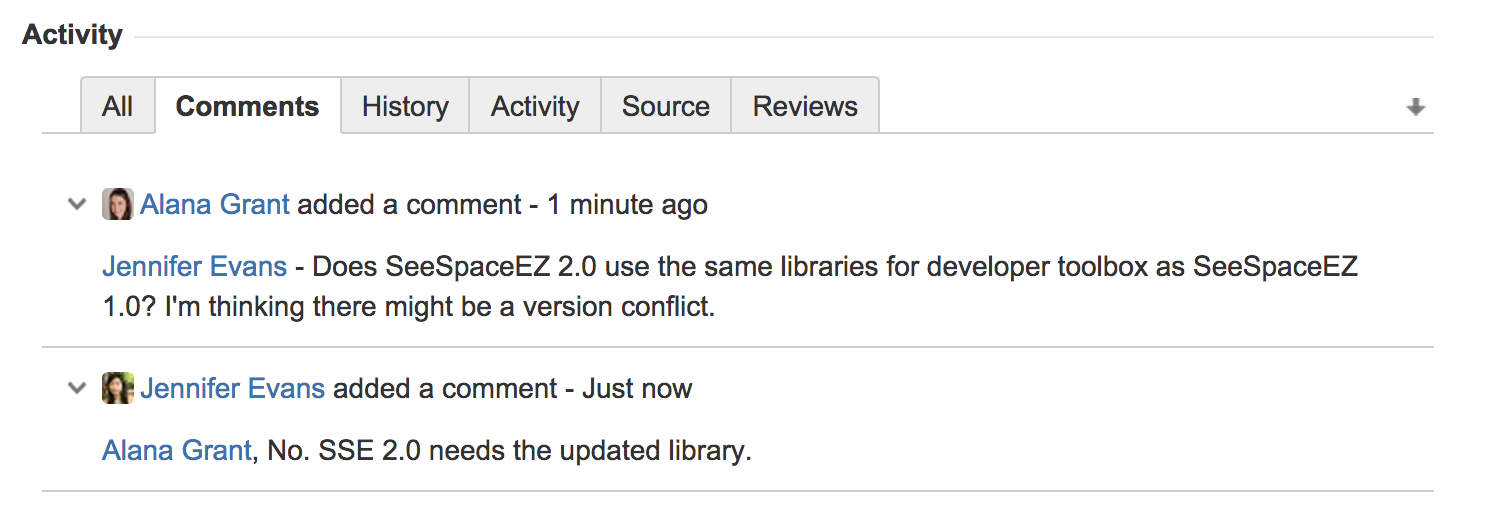Click the "Just now" timestamp

tap(637, 388)
